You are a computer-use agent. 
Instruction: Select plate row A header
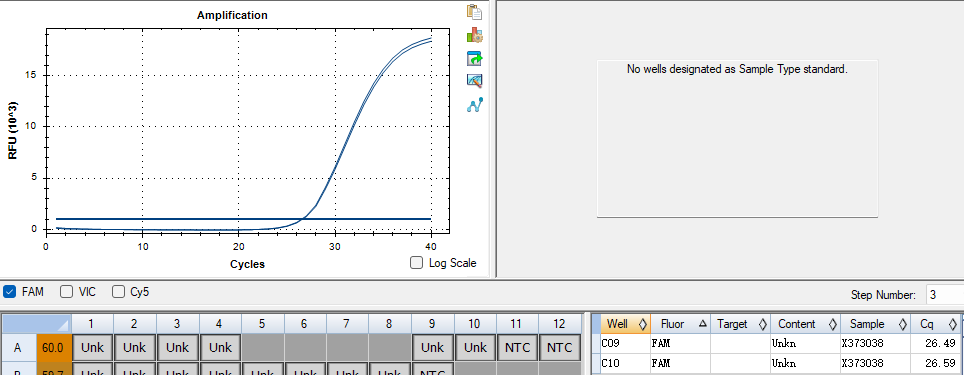[x=18, y=348]
